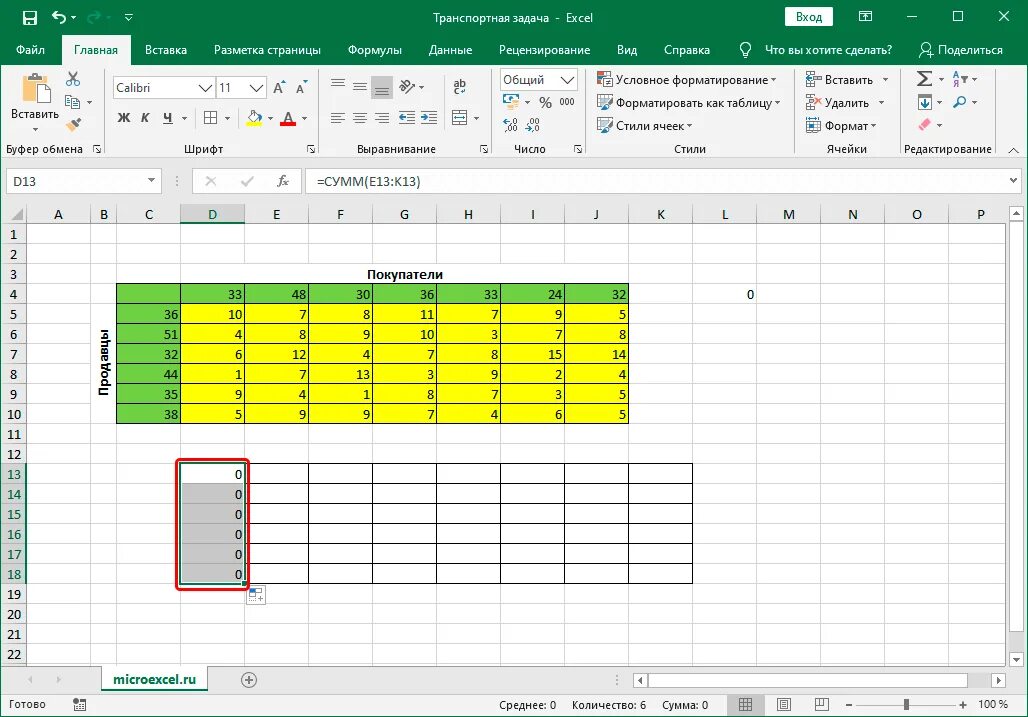Click the AutoSum sigma icon
This screenshot has width=1028, height=717.
point(924,79)
